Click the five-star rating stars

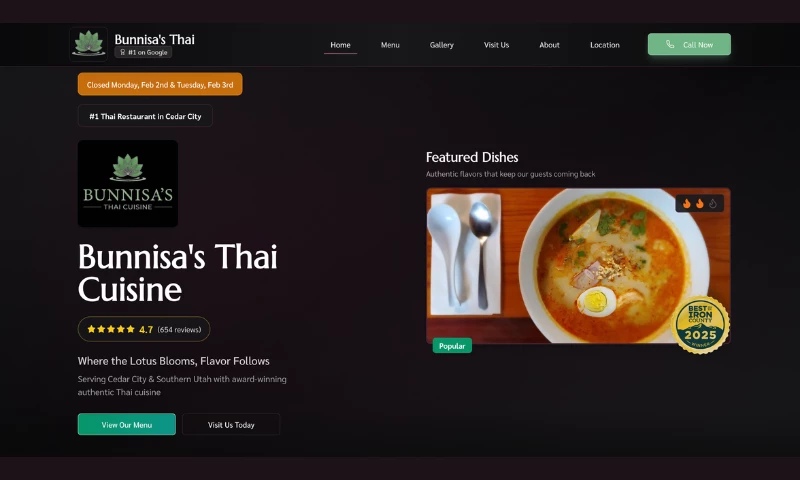(x=111, y=329)
